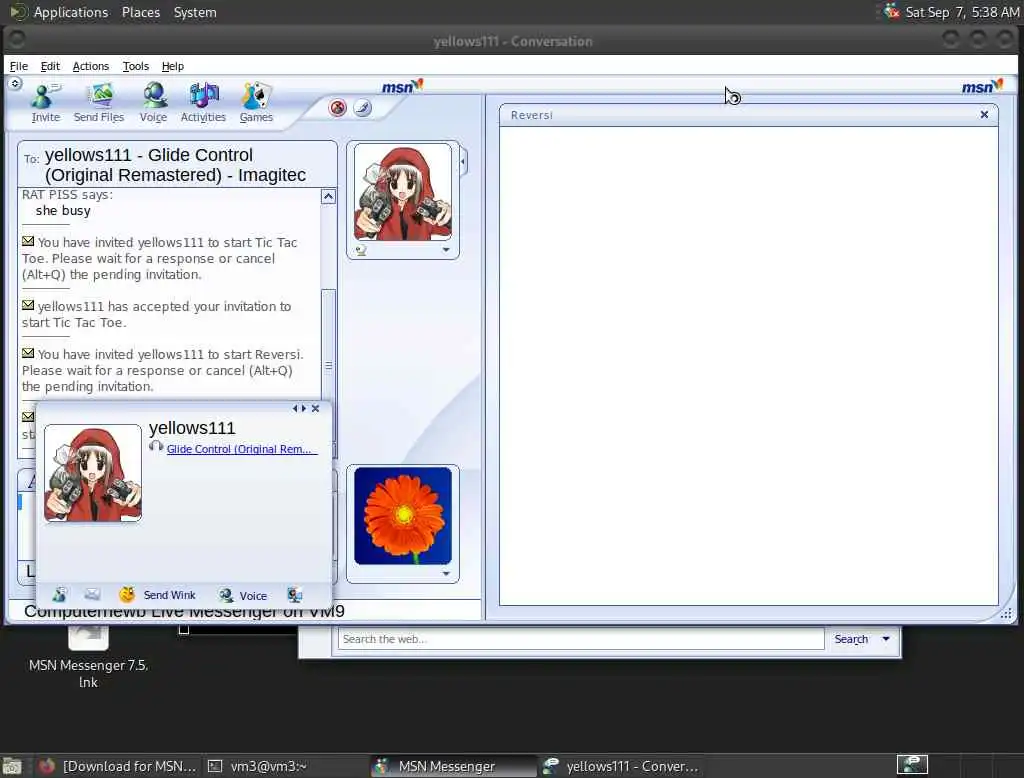The width and height of the screenshot is (1024, 778).
Task: Click the block contact red icon
Action: pyautogui.click(x=338, y=108)
